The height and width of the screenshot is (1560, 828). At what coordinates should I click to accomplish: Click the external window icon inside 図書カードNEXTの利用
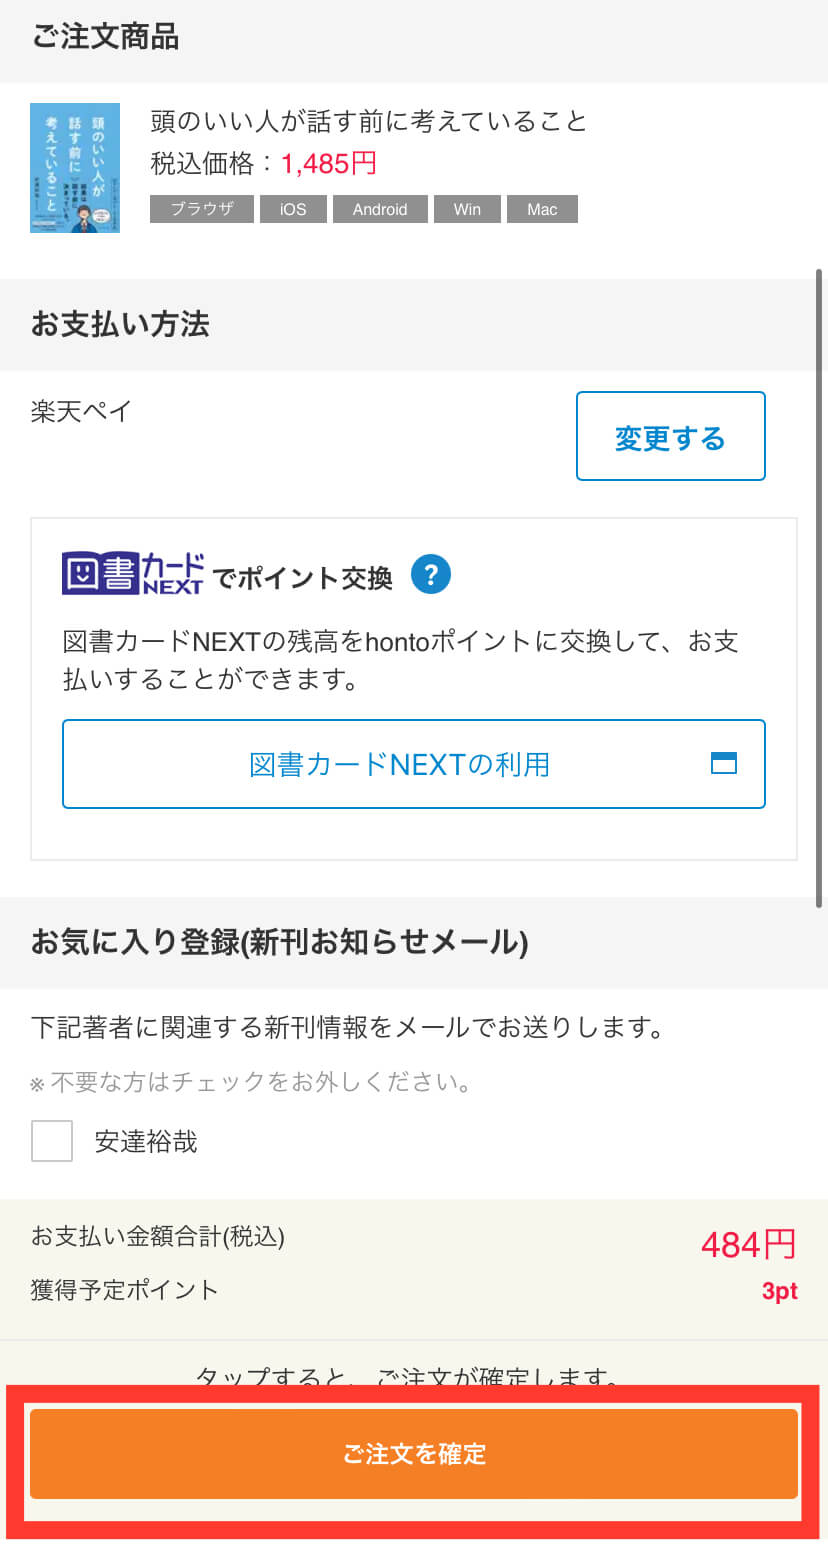point(723,763)
